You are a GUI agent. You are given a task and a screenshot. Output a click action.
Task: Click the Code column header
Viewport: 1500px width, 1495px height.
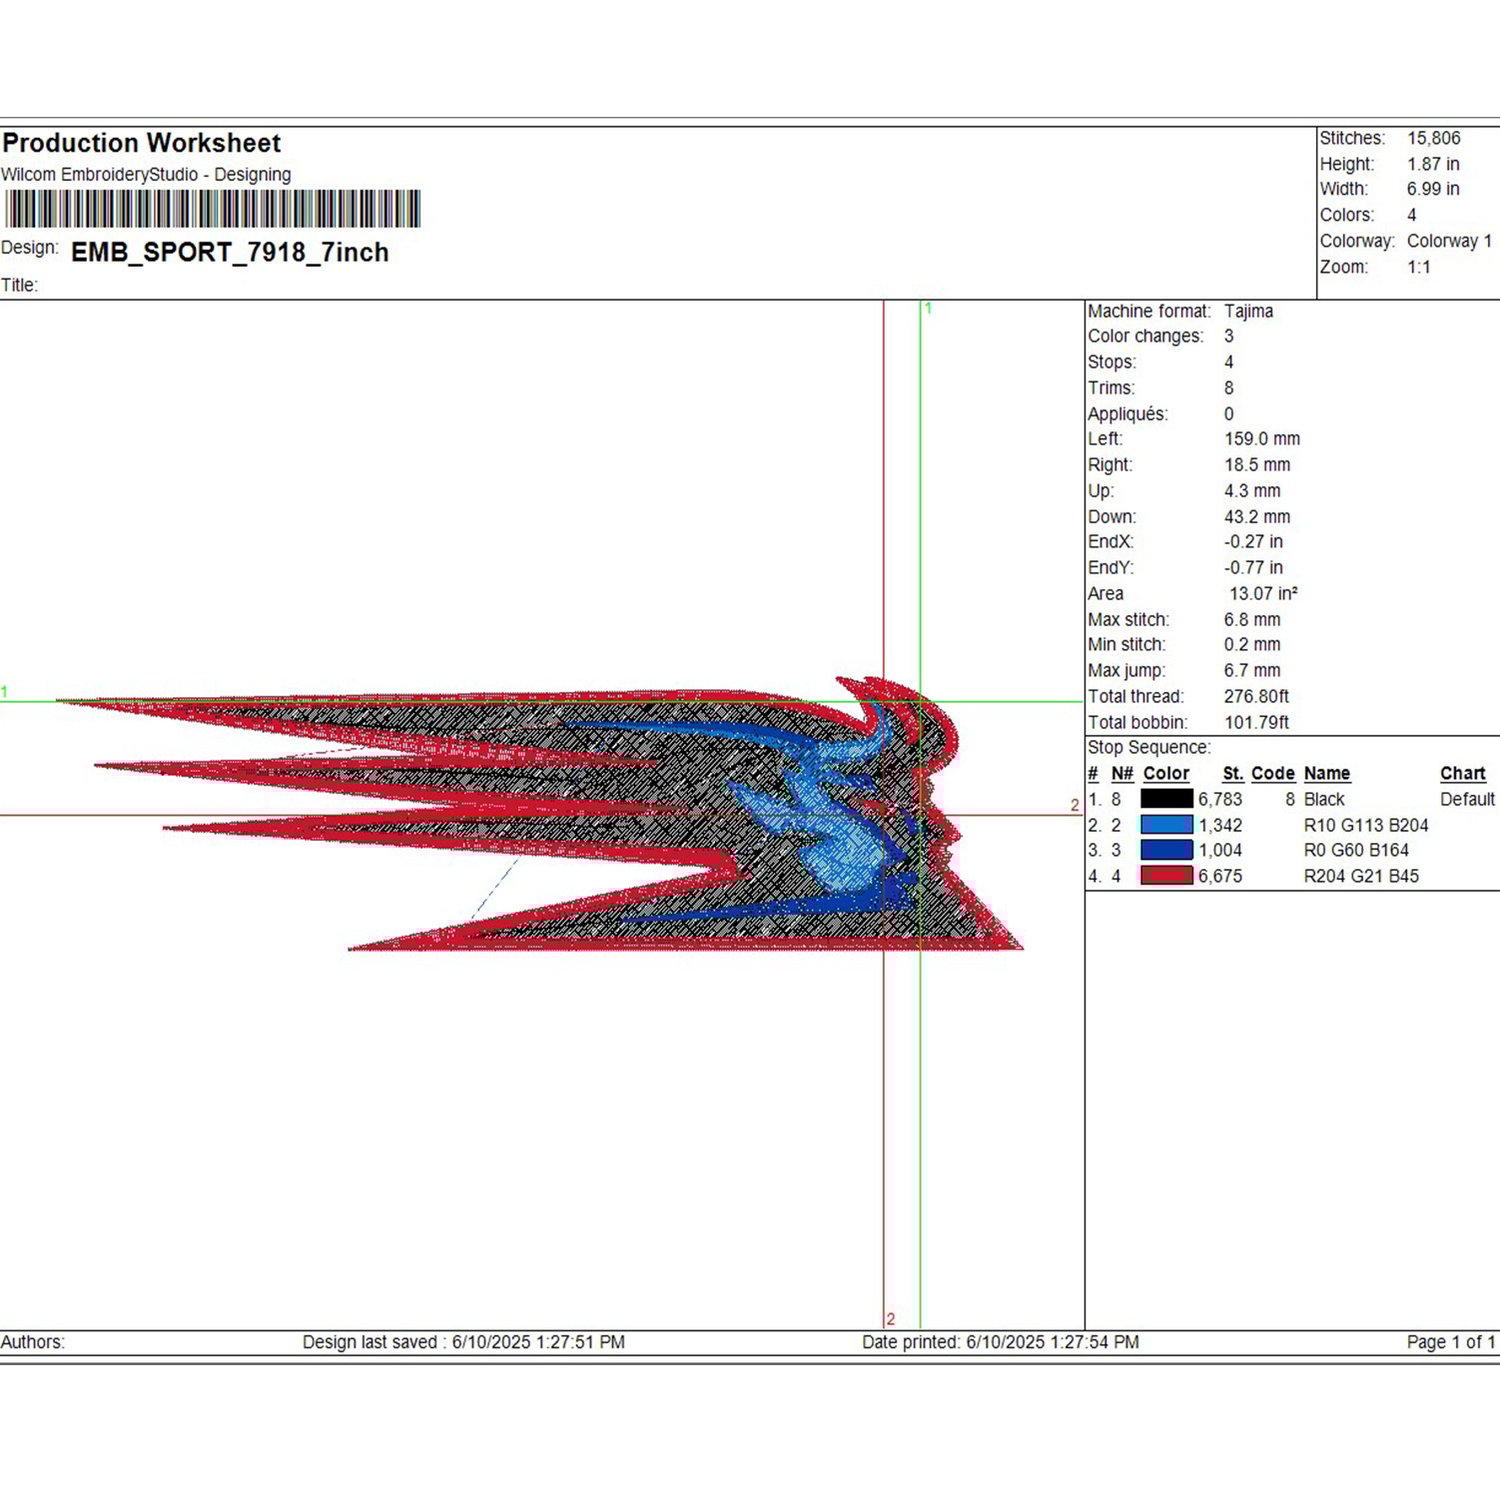(1273, 774)
